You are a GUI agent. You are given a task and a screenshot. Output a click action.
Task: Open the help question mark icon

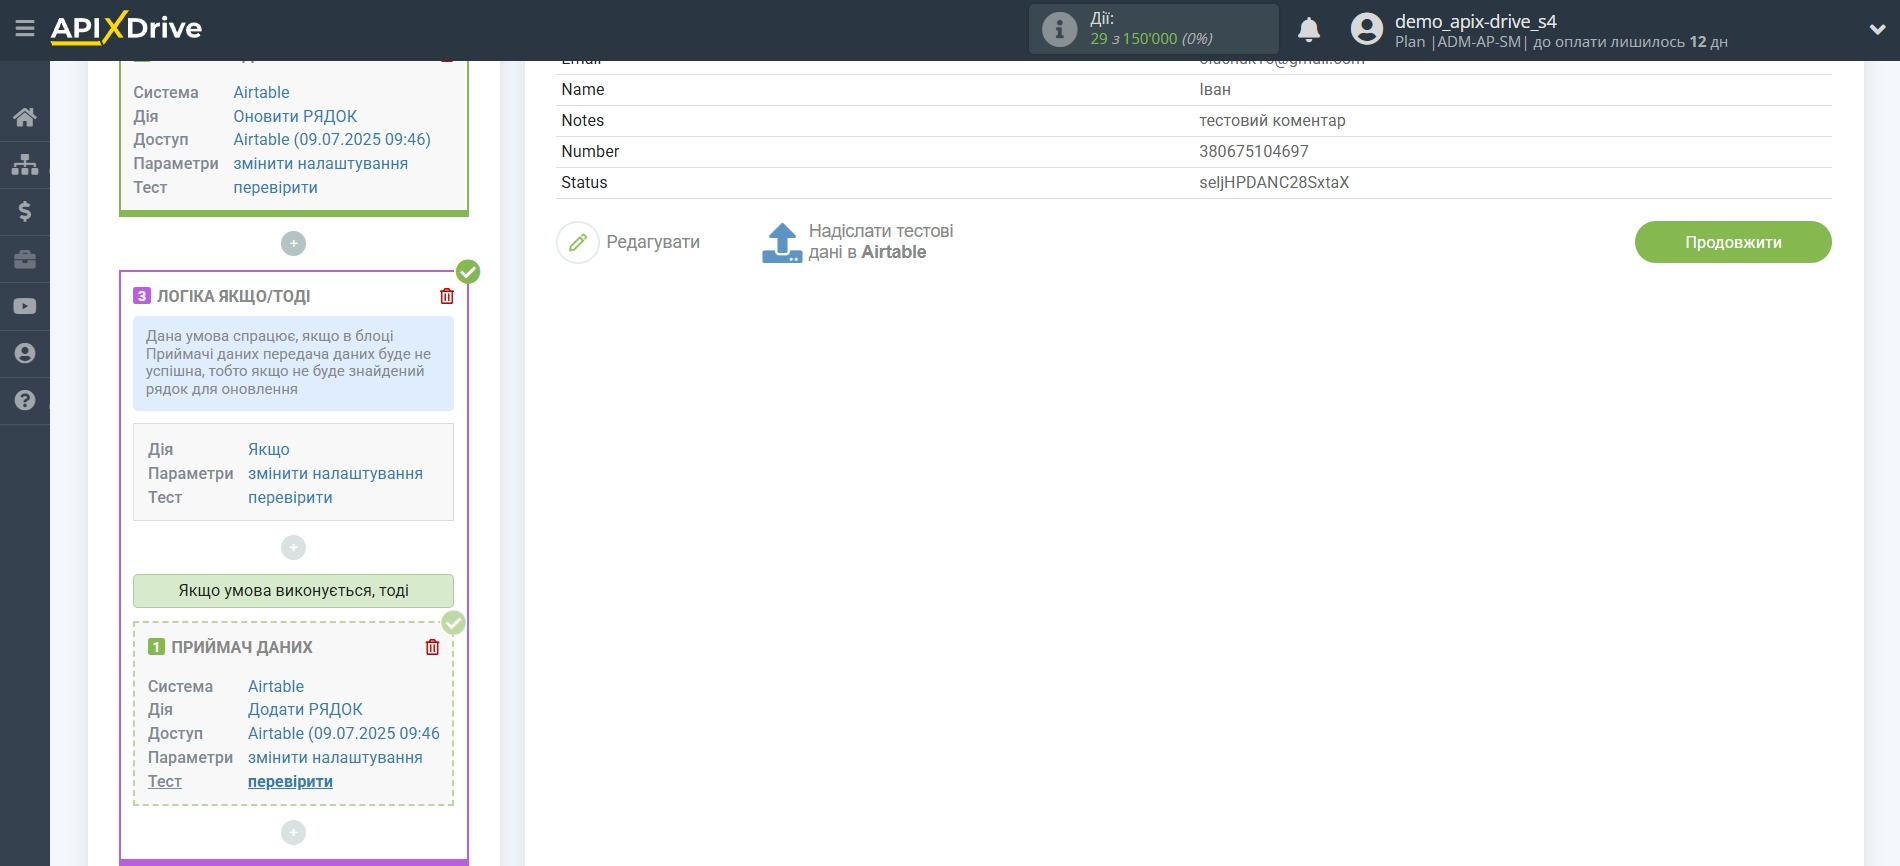click(25, 400)
